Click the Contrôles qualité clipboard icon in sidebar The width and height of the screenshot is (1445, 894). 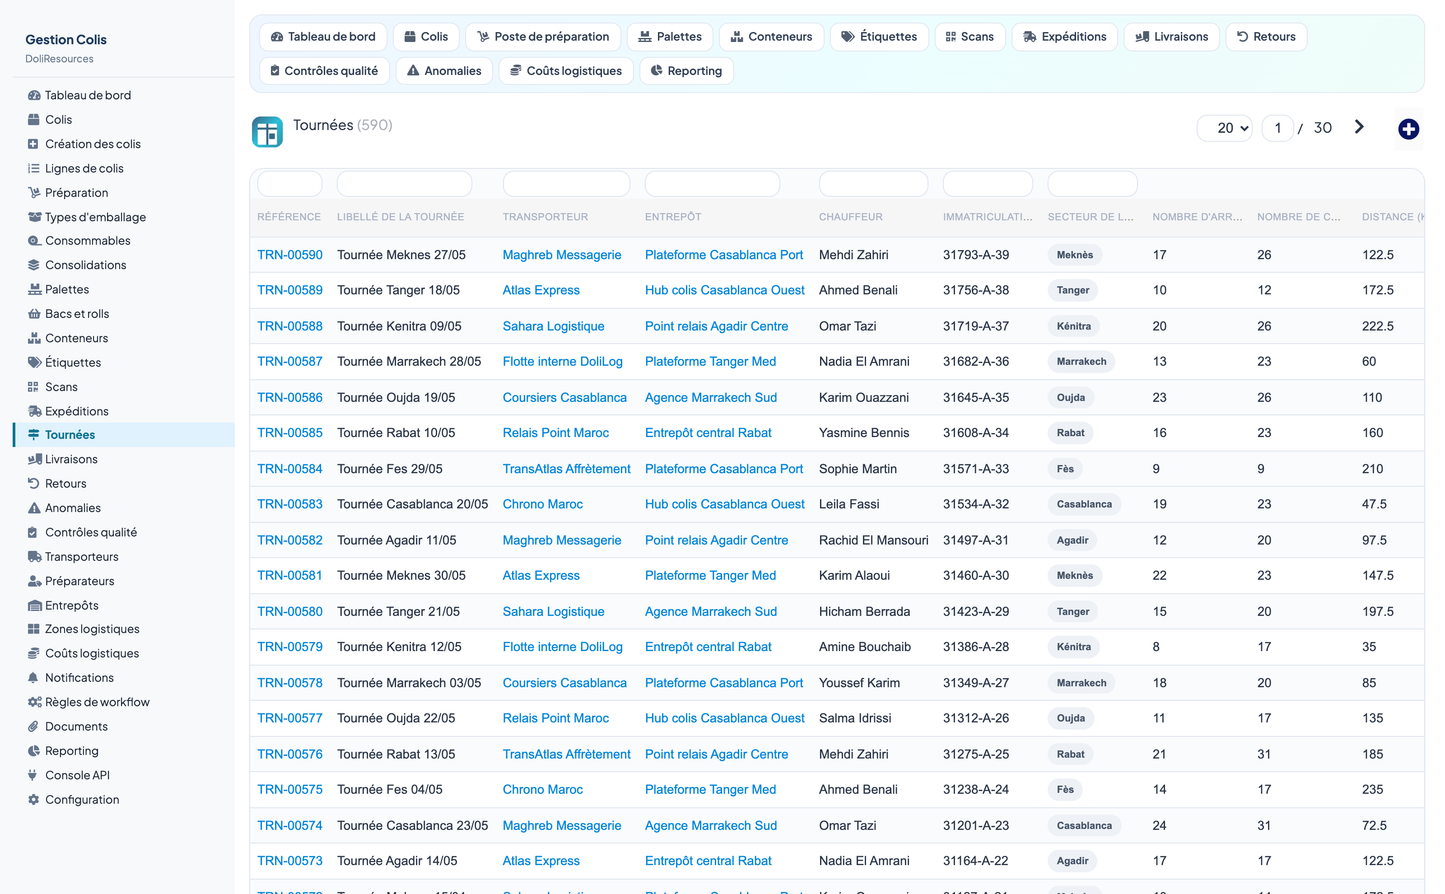coord(34,533)
